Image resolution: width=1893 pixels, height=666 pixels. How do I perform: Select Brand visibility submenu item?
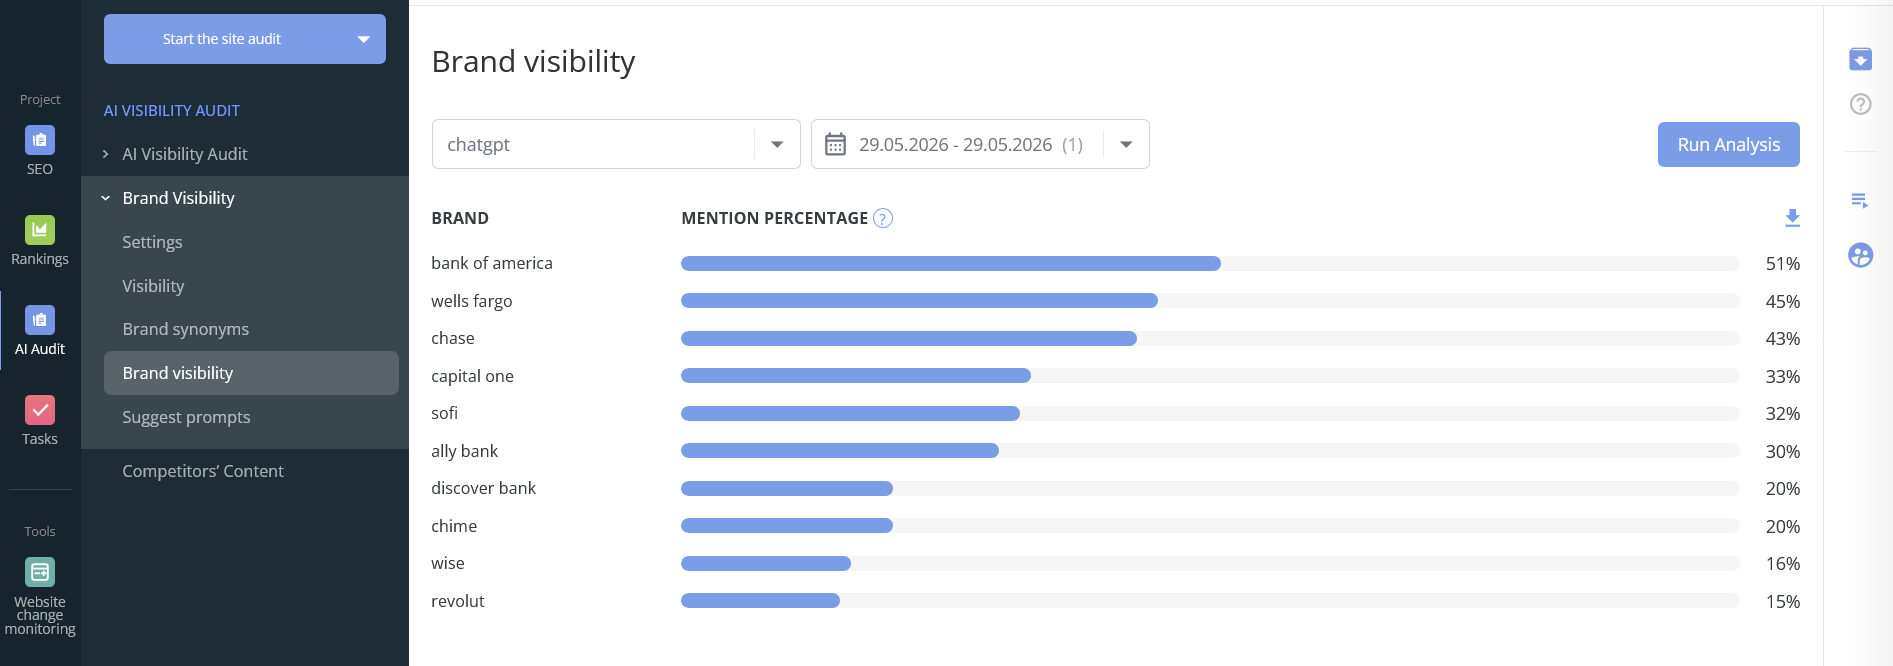pyautogui.click(x=251, y=373)
